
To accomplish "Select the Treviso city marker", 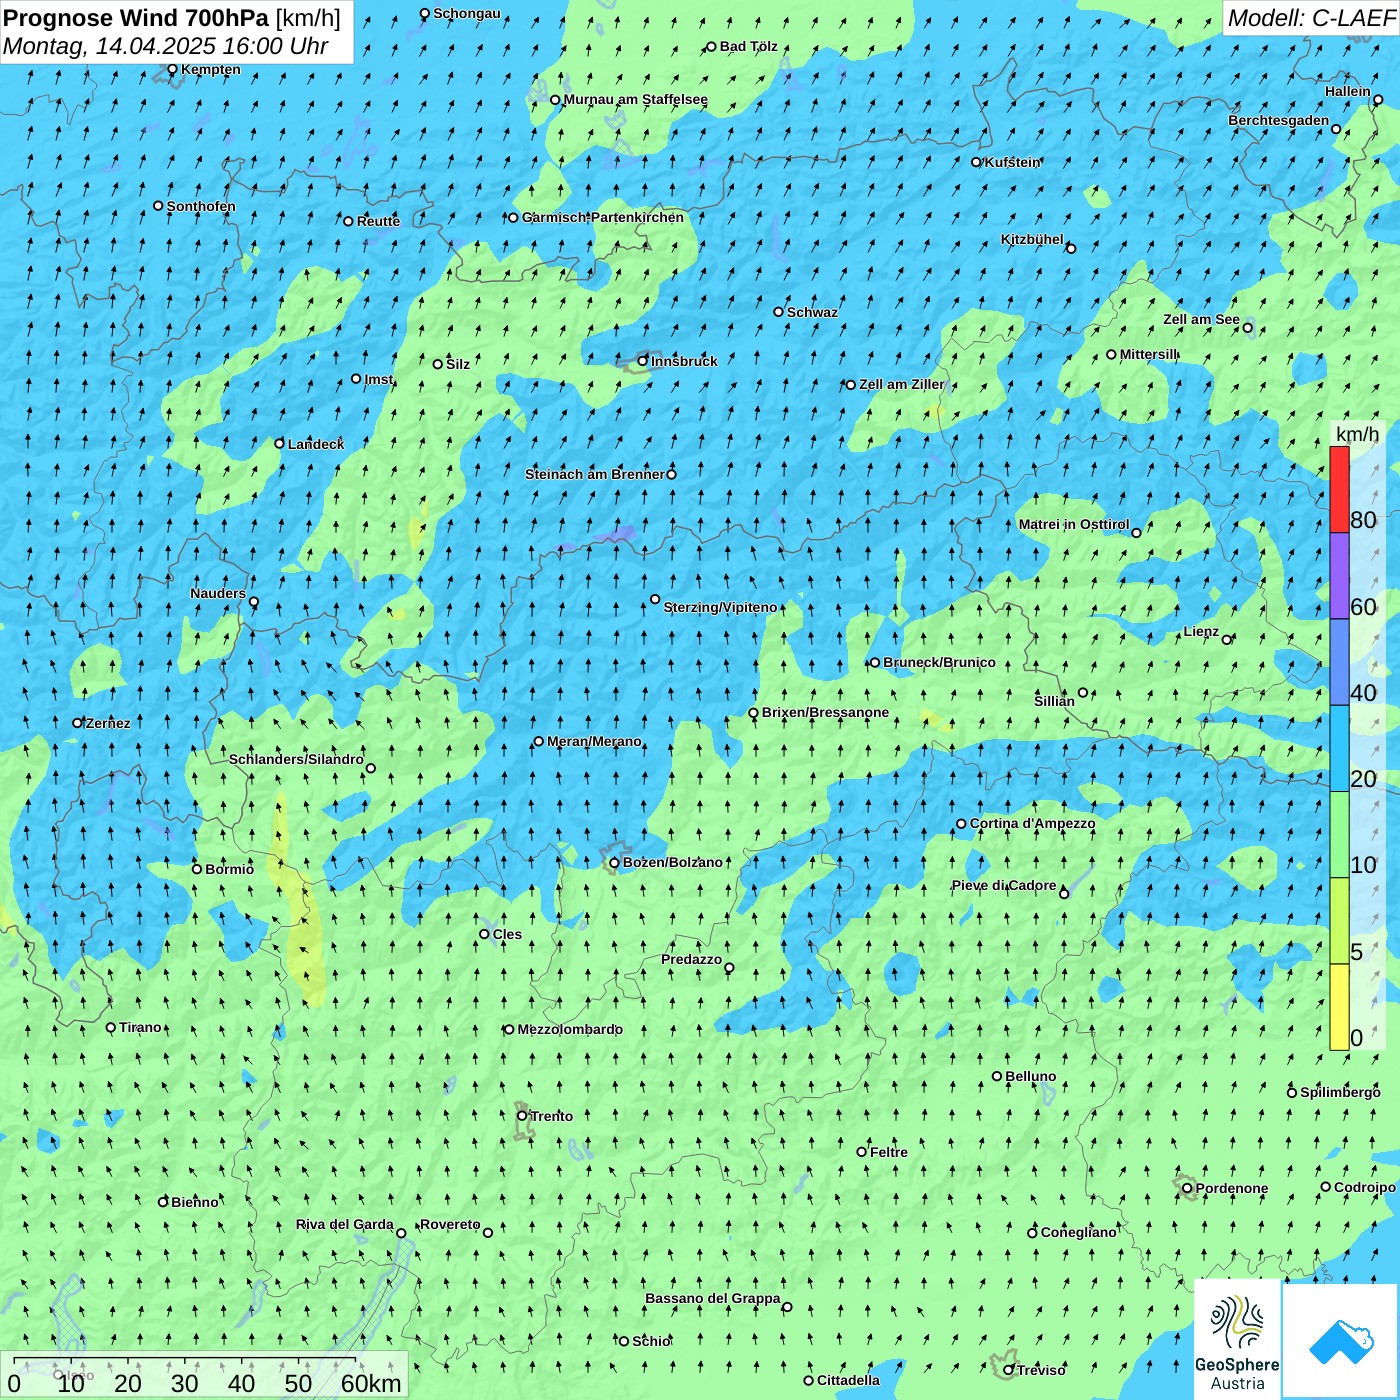I will click(1008, 1370).
